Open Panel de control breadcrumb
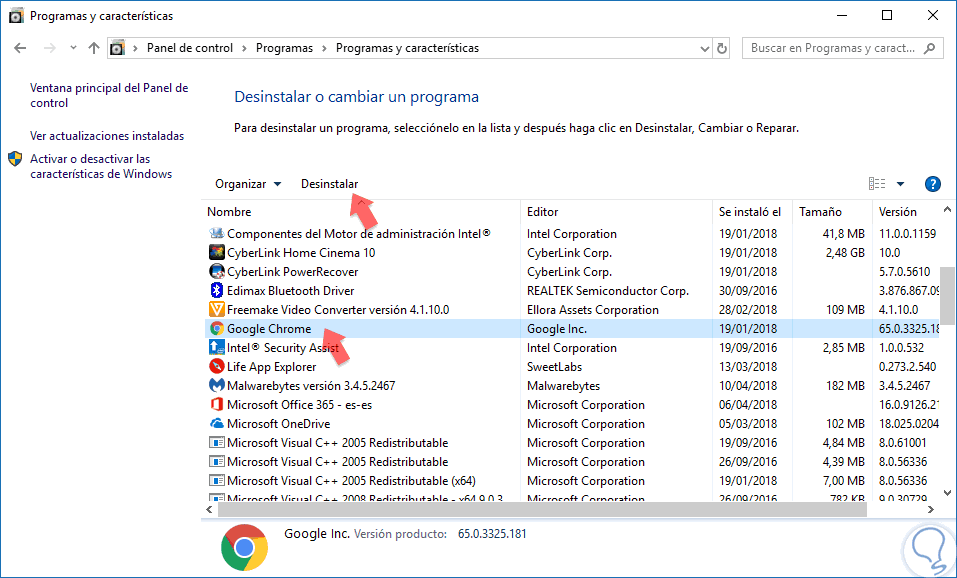Viewport: 957px width, 578px height. tap(190, 48)
